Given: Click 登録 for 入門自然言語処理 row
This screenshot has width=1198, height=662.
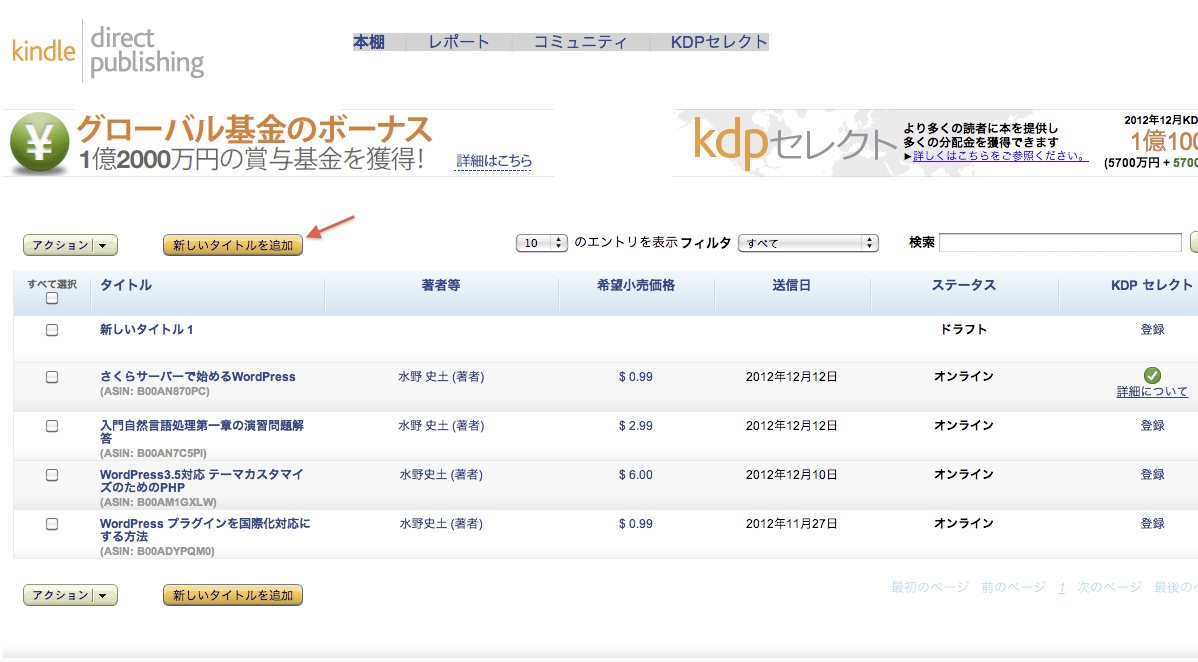Looking at the screenshot, I should 1152,426.
